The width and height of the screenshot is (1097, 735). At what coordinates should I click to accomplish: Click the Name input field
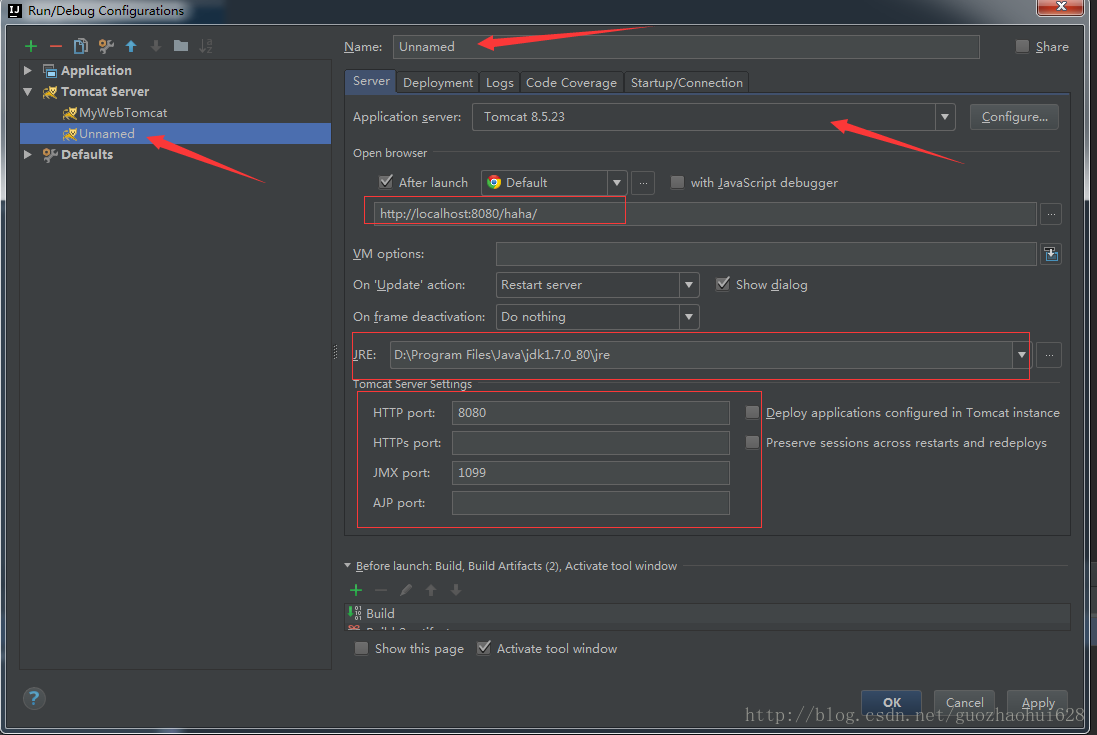686,47
